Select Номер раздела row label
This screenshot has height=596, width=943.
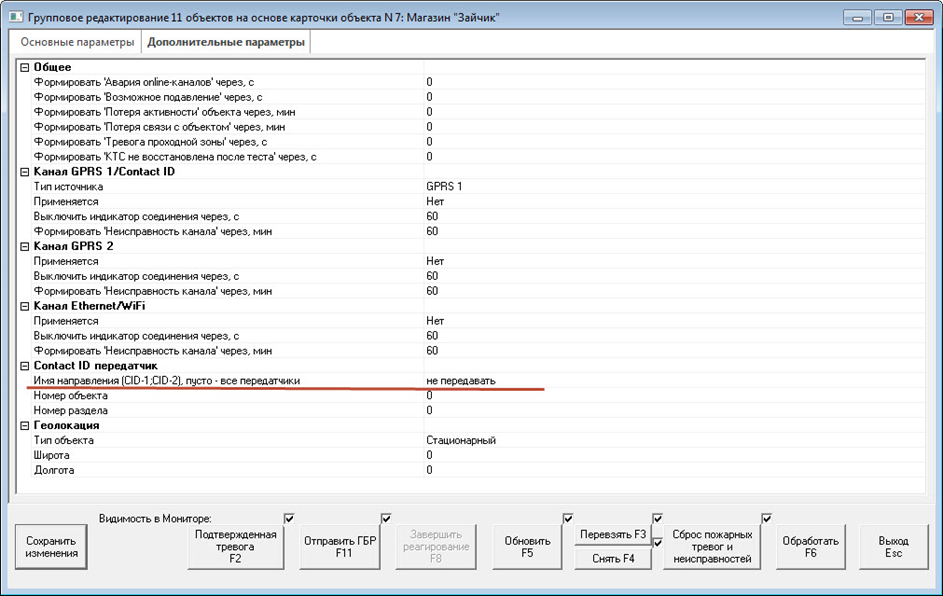tap(70, 411)
